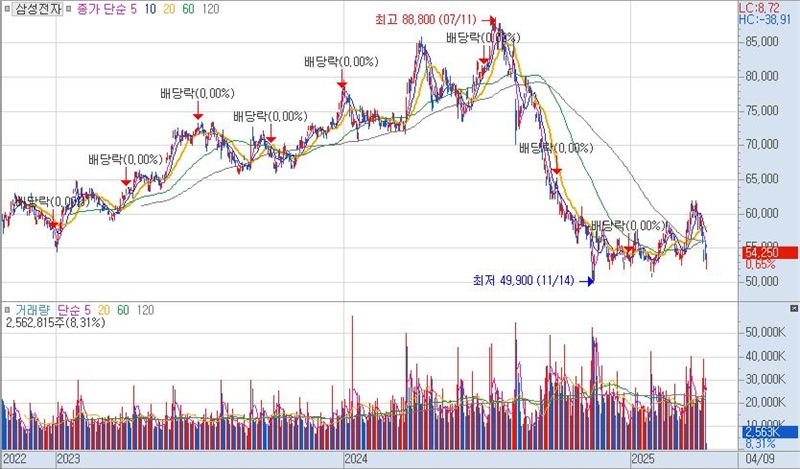Open the 종가 단순 indicator settings
800x469 pixels.
tap(101, 8)
